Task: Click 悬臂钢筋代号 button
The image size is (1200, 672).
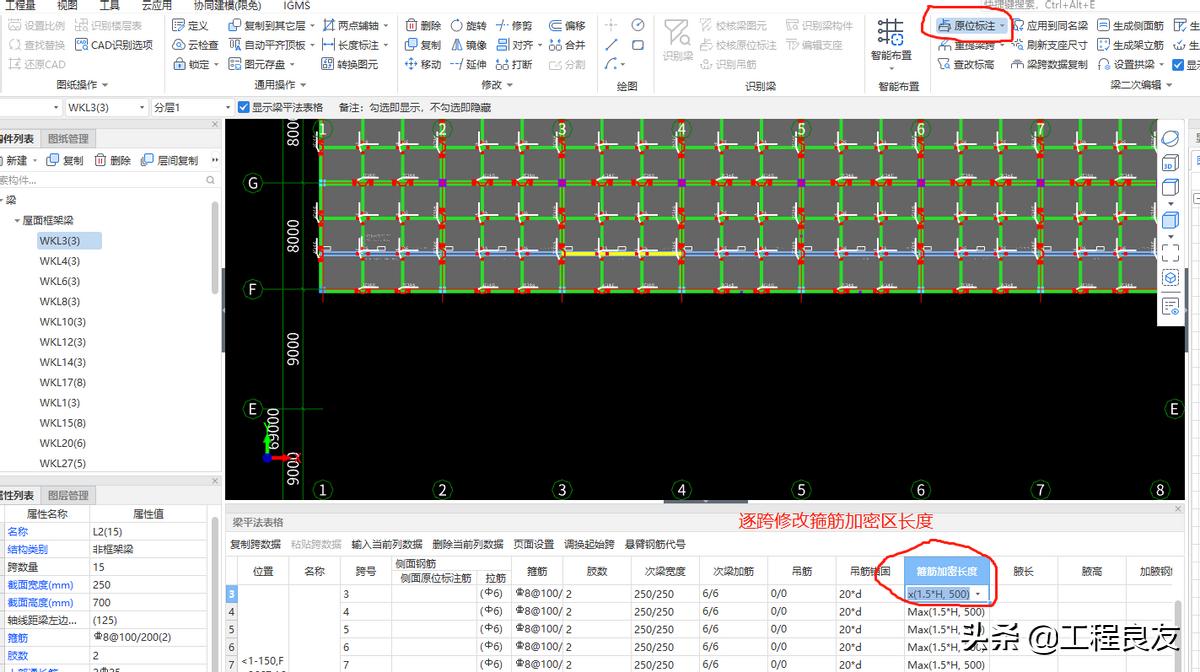Action: [655, 545]
